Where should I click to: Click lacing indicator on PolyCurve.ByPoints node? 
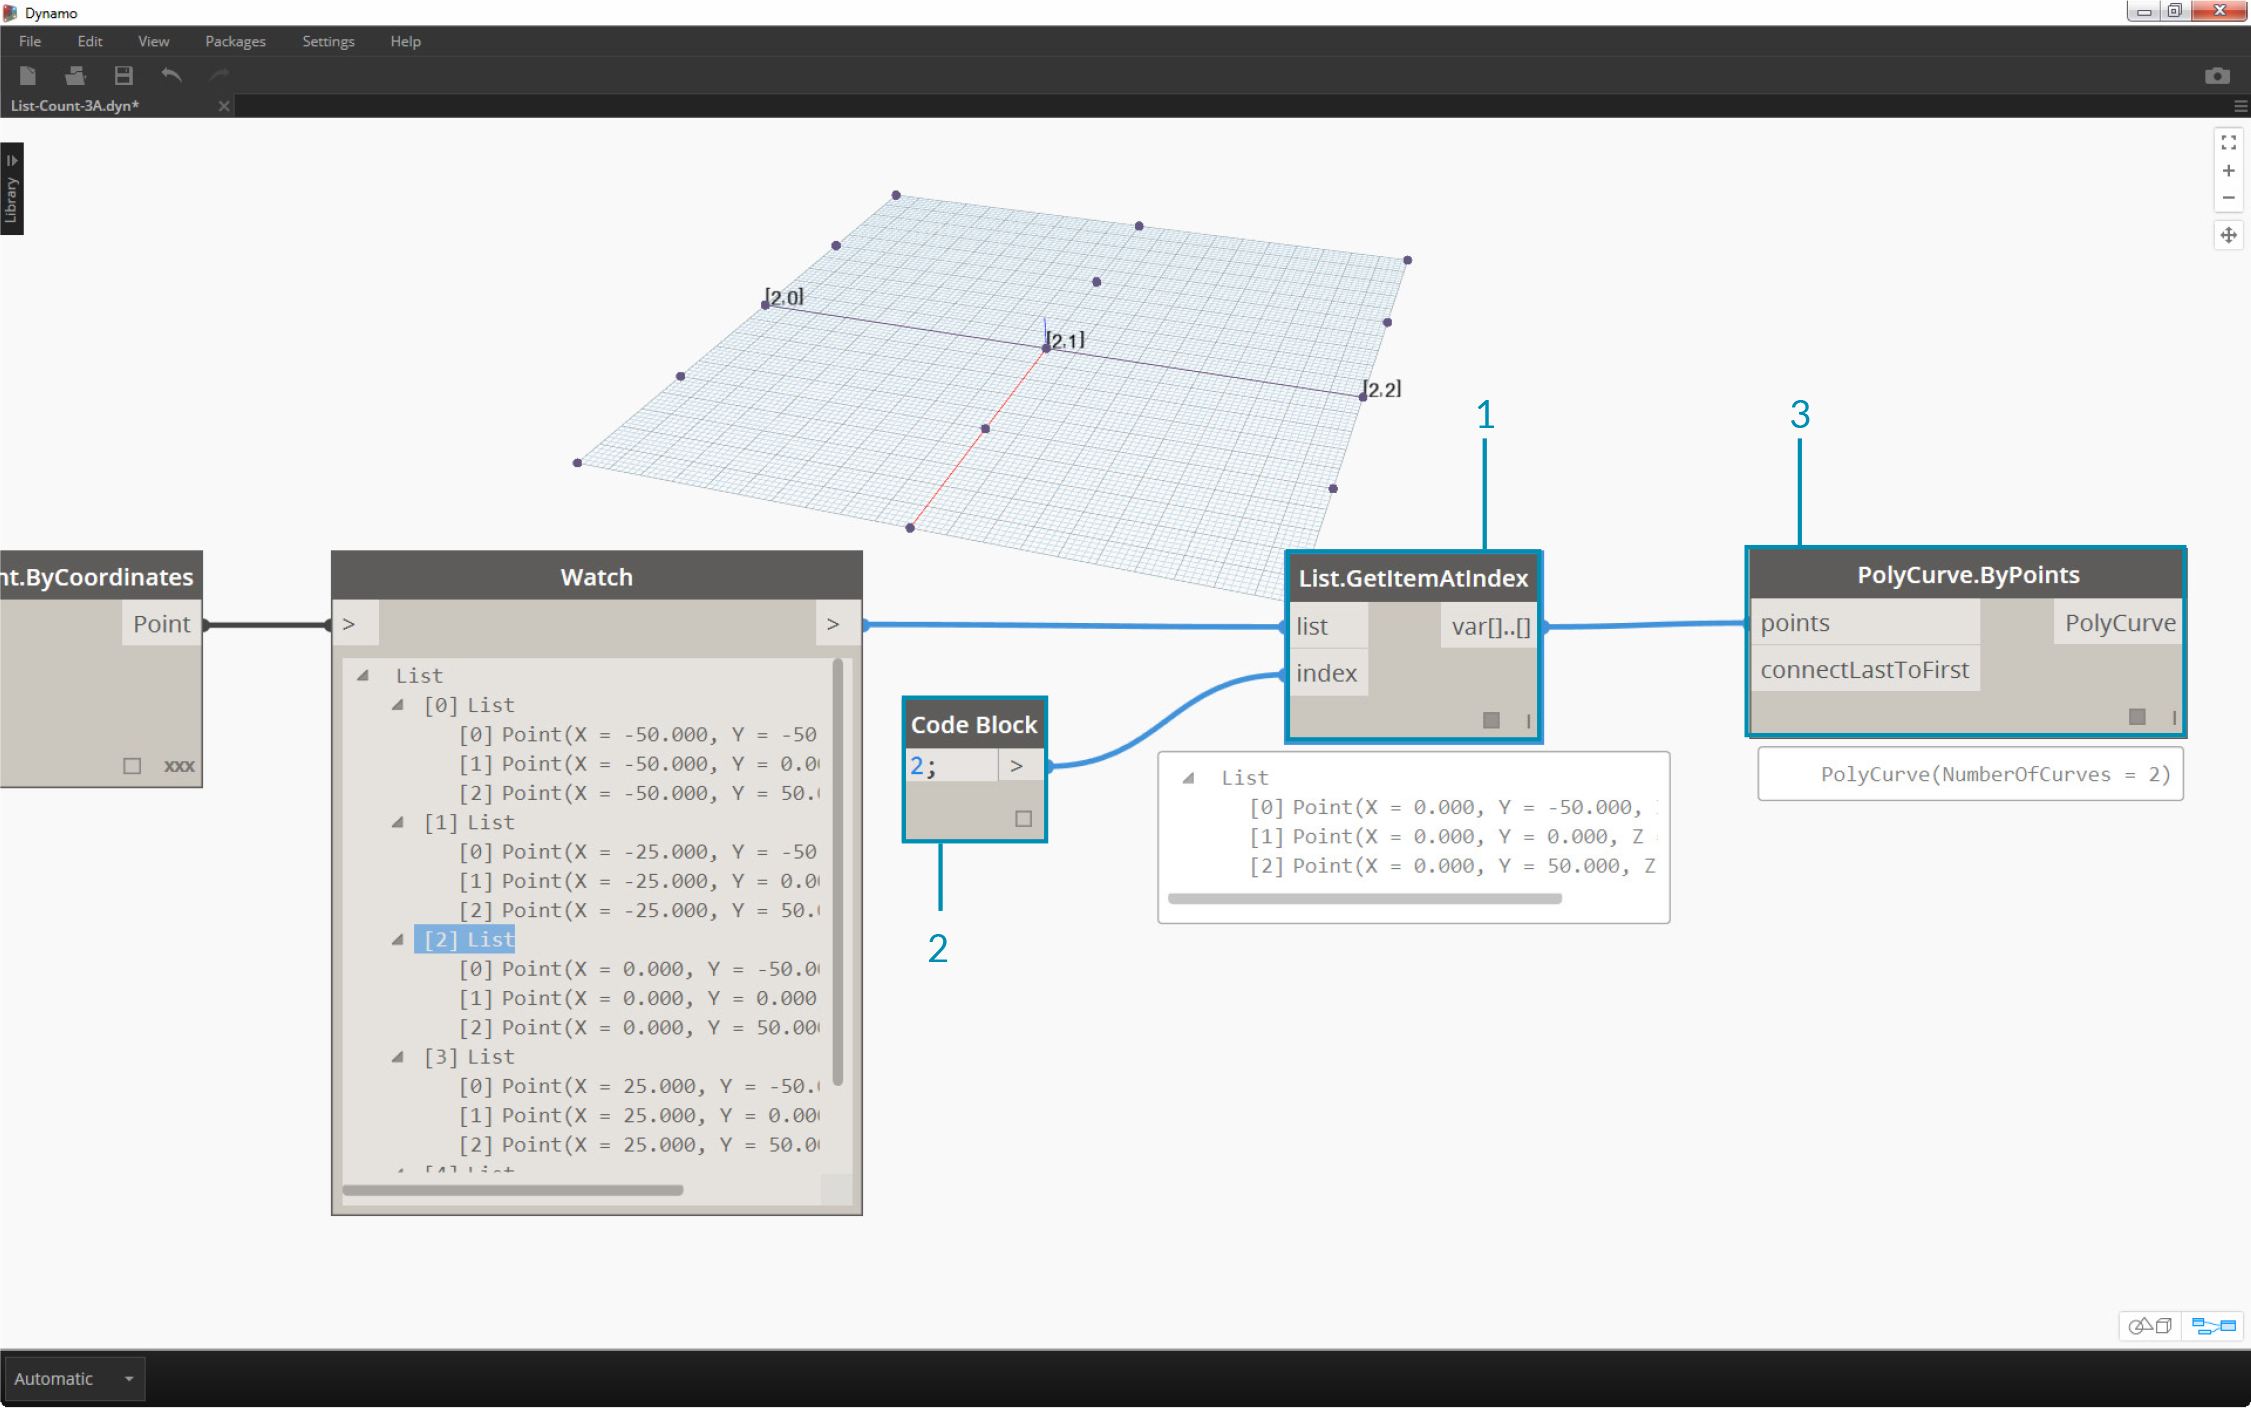click(x=2174, y=717)
